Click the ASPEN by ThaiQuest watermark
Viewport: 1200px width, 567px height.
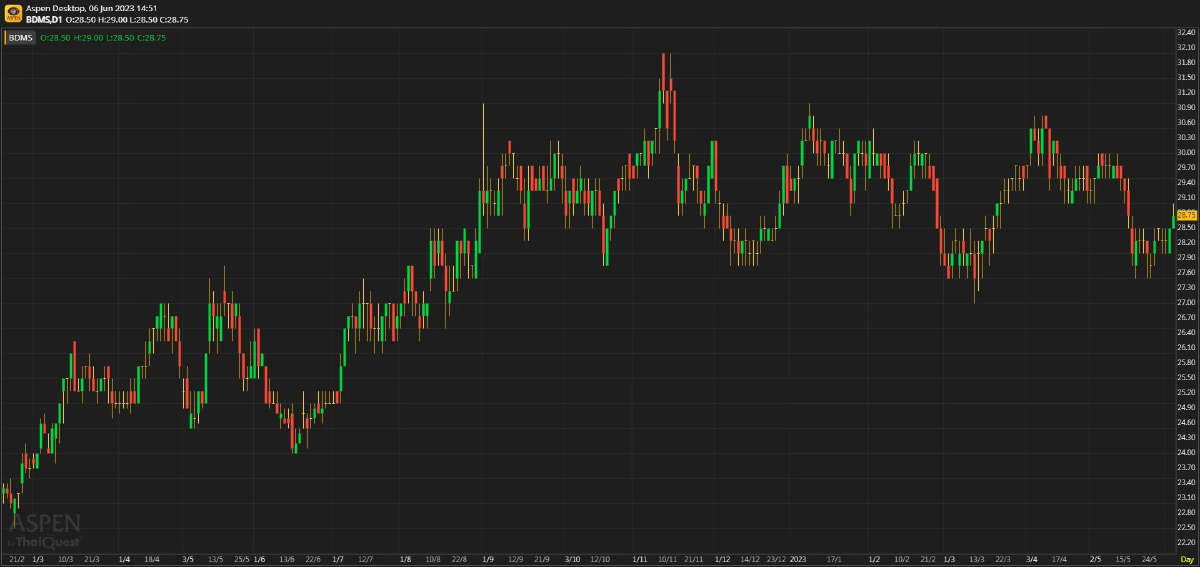pos(44,528)
